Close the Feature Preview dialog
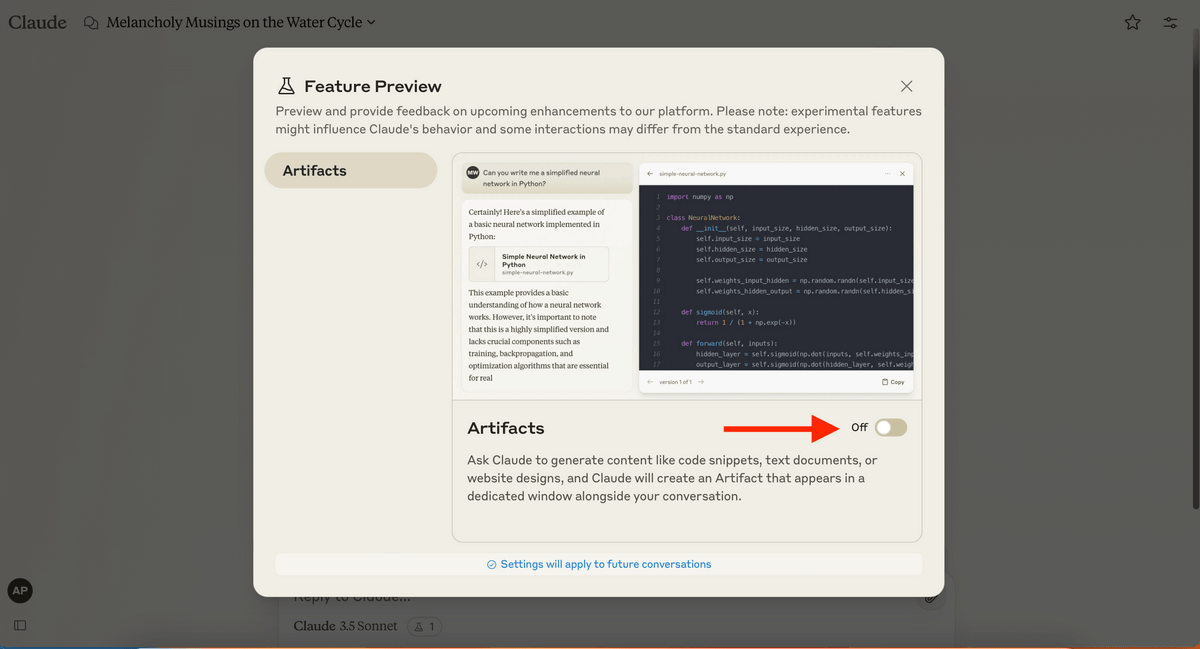The height and width of the screenshot is (649, 1200). tap(906, 86)
